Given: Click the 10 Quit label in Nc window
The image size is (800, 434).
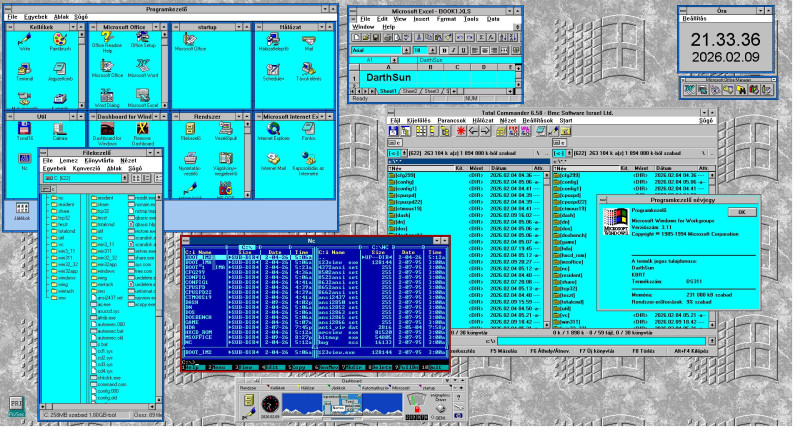Looking at the screenshot, I should (x=435, y=367).
